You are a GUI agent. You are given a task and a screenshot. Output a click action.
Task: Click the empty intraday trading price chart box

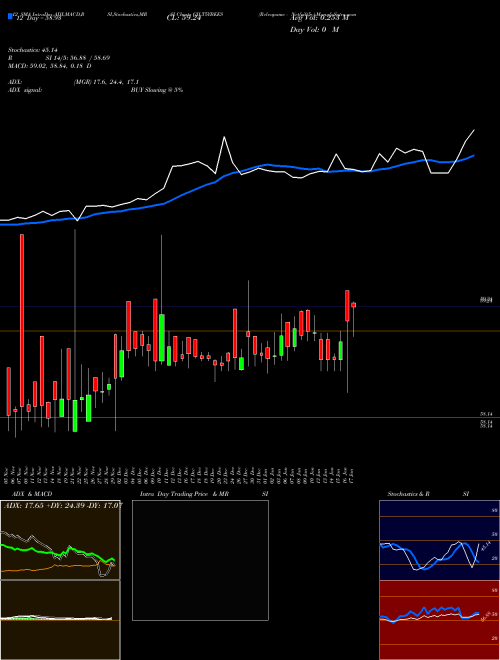point(200,560)
